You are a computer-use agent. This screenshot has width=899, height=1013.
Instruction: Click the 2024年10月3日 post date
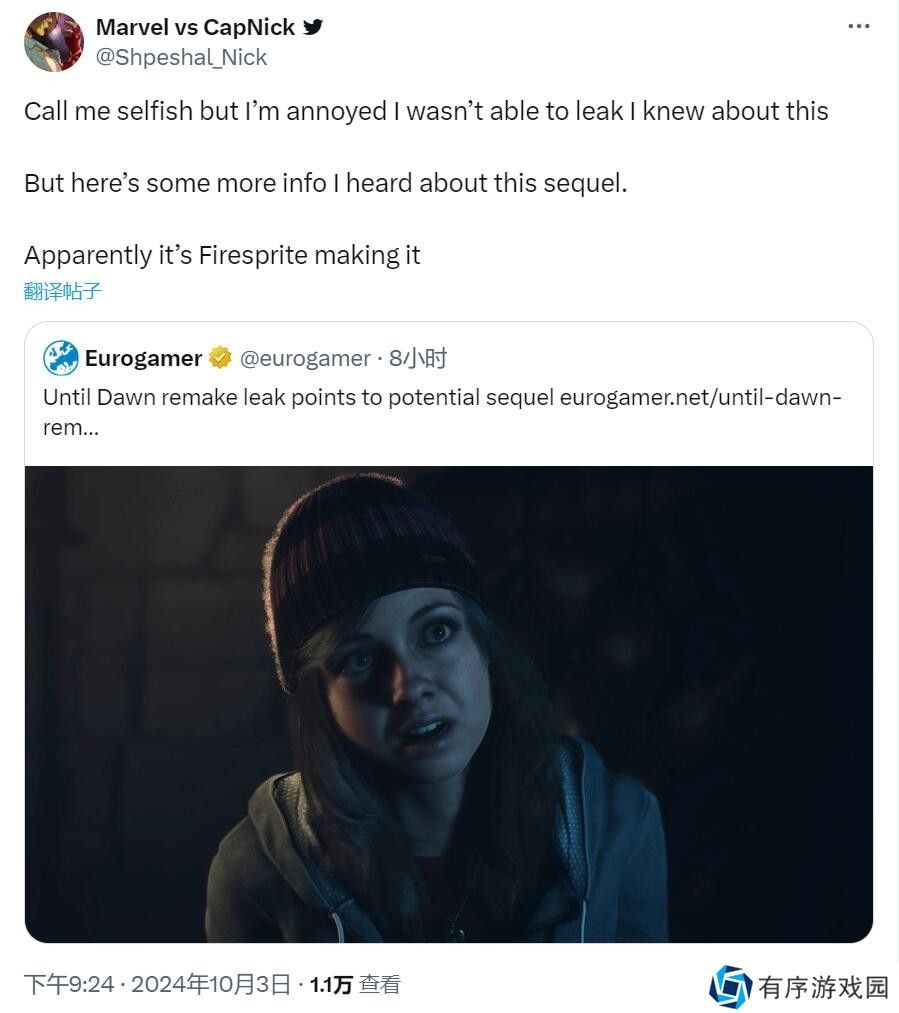211,985
